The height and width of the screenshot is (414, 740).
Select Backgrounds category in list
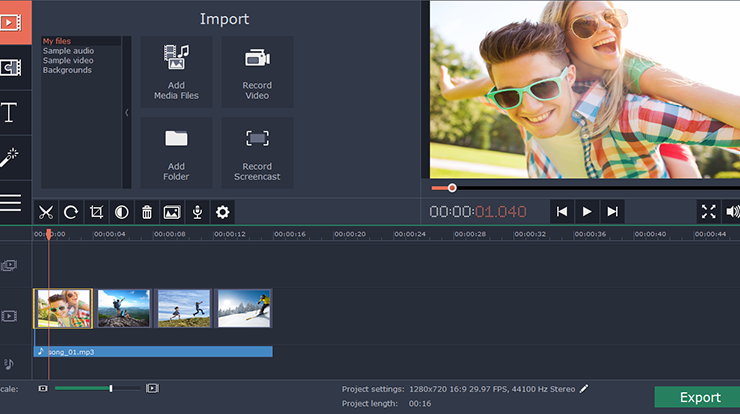pos(67,70)
